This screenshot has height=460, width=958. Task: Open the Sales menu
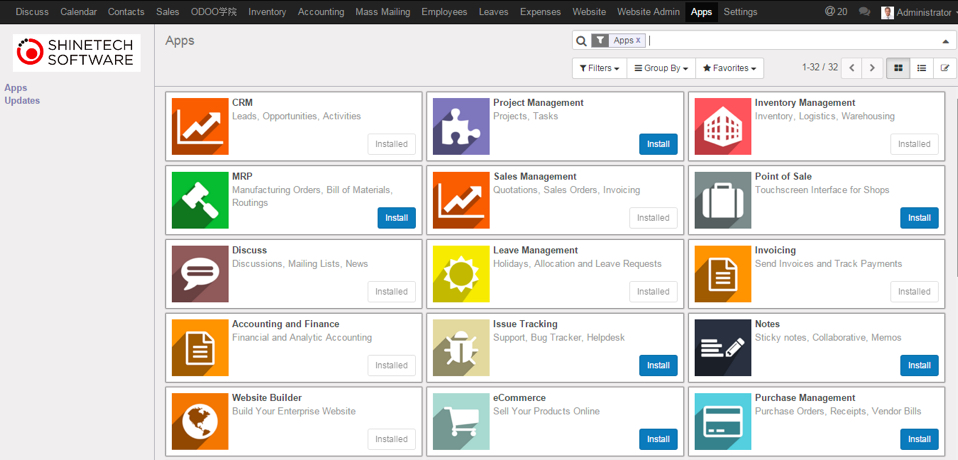pos(167,12)
